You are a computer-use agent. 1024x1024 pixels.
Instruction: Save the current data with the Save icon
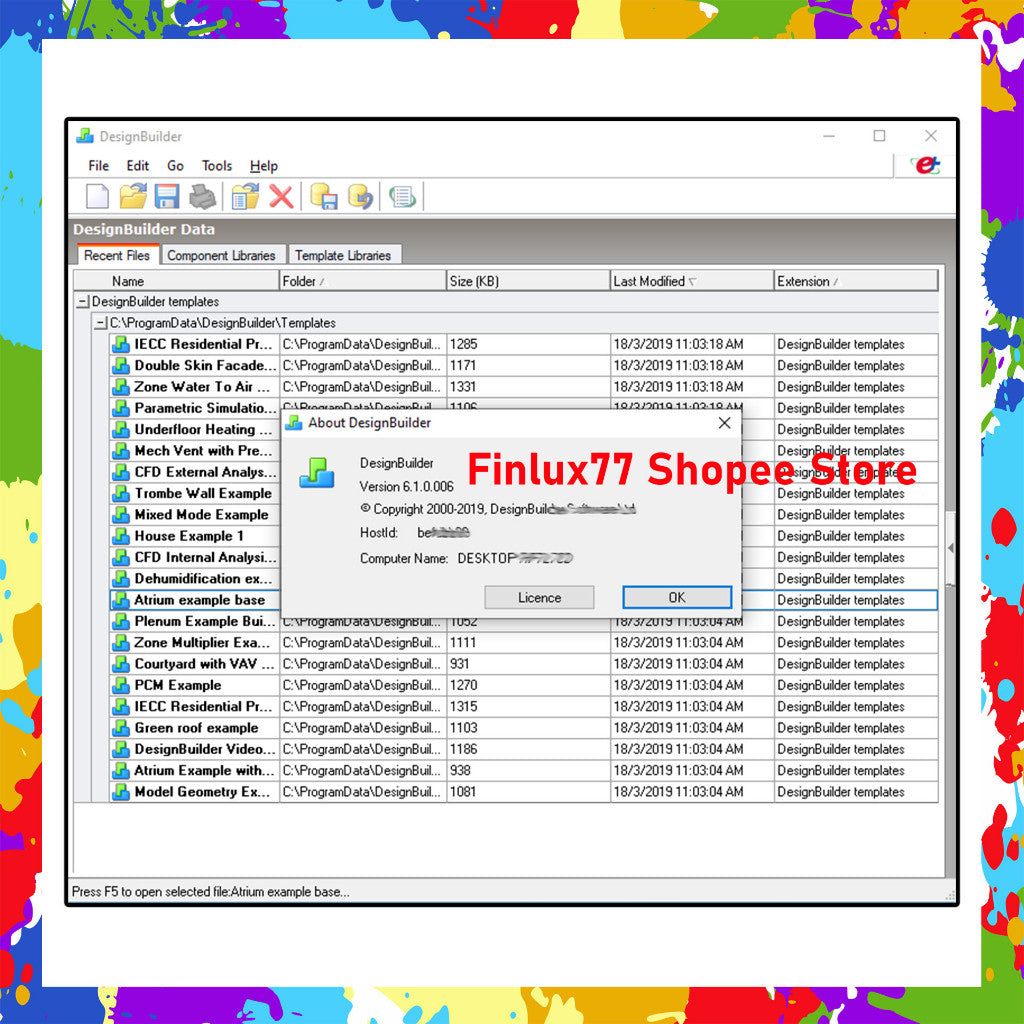tap(169, 196)
